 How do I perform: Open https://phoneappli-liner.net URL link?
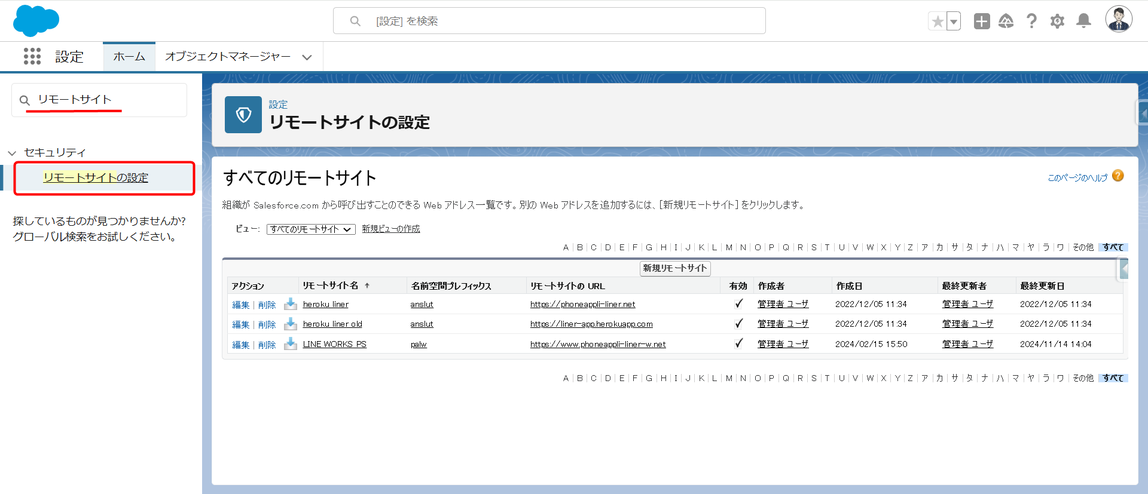(583, 304)
